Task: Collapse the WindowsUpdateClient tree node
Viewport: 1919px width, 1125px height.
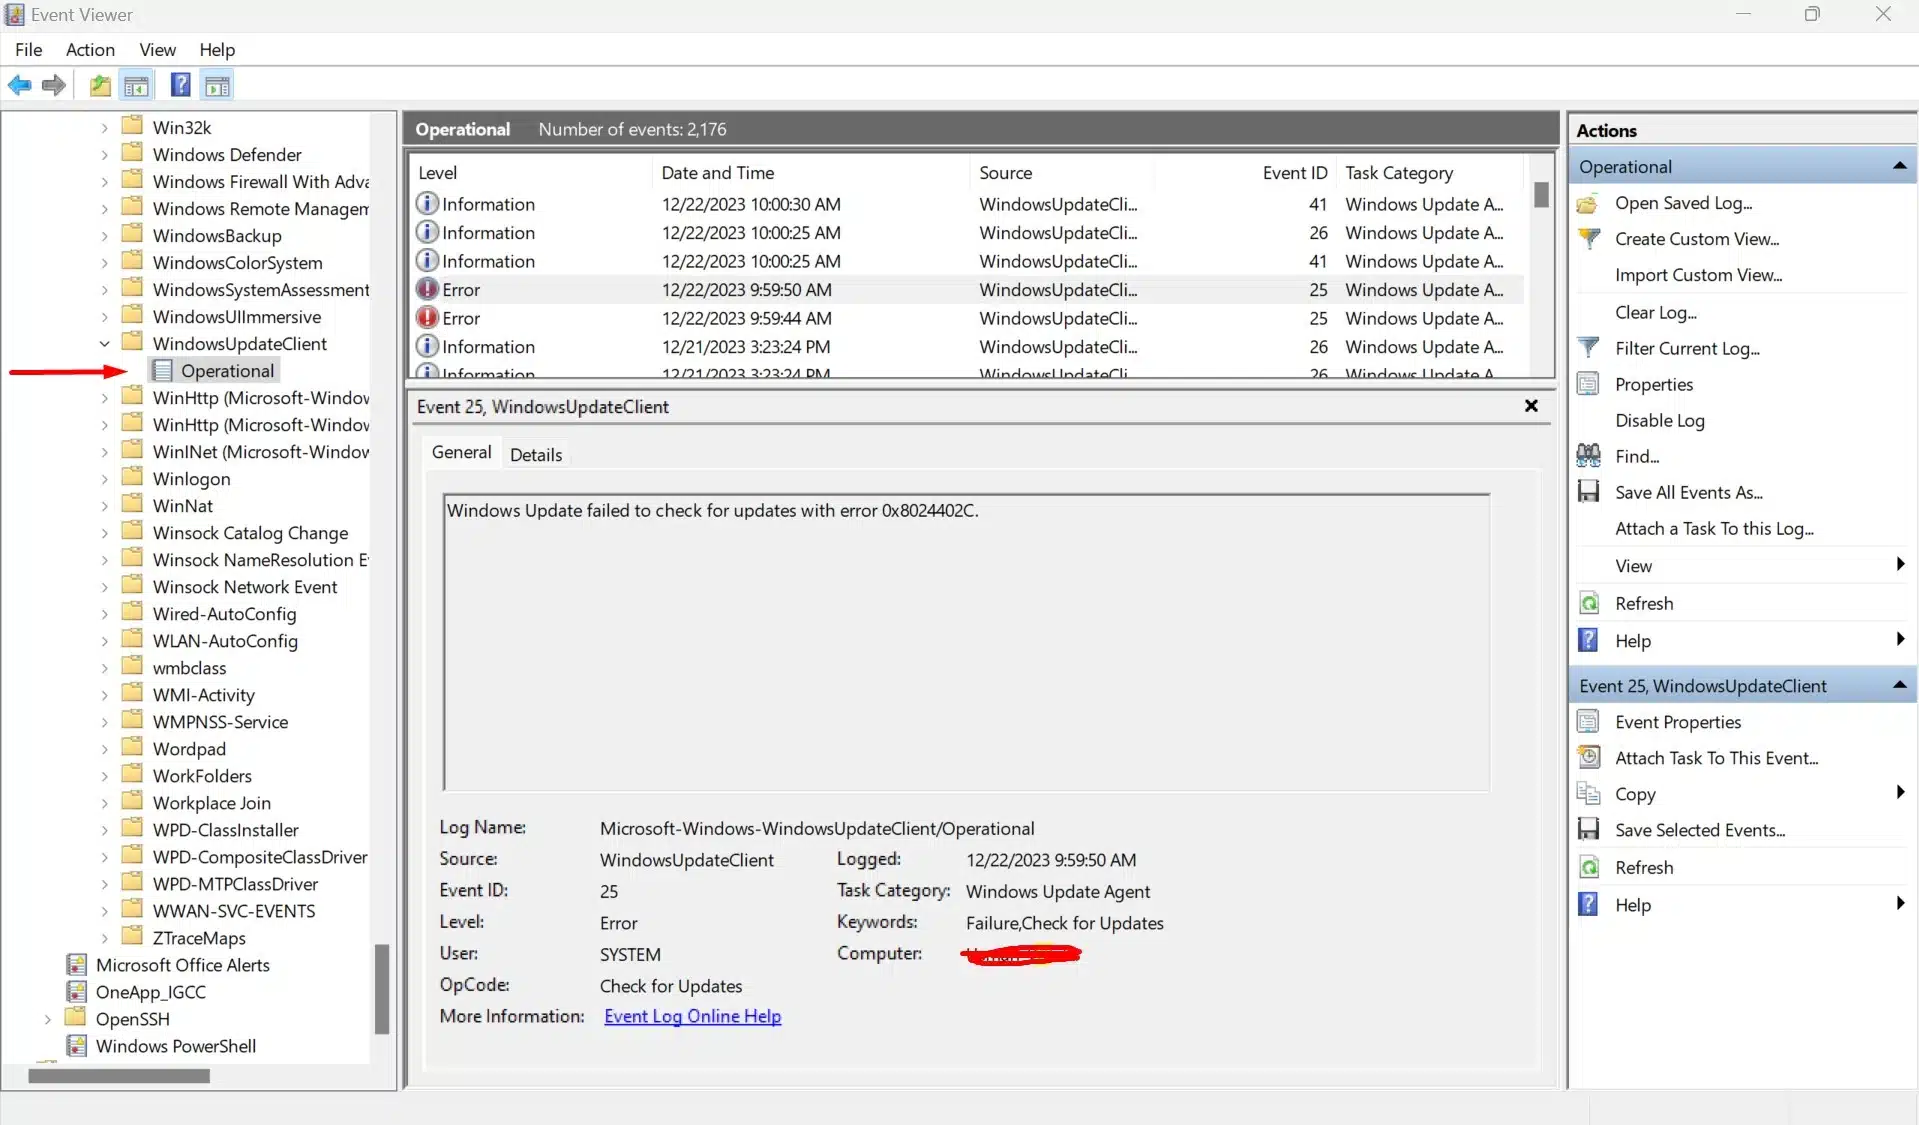Action: pyautogui.click(x=104, y=342)
